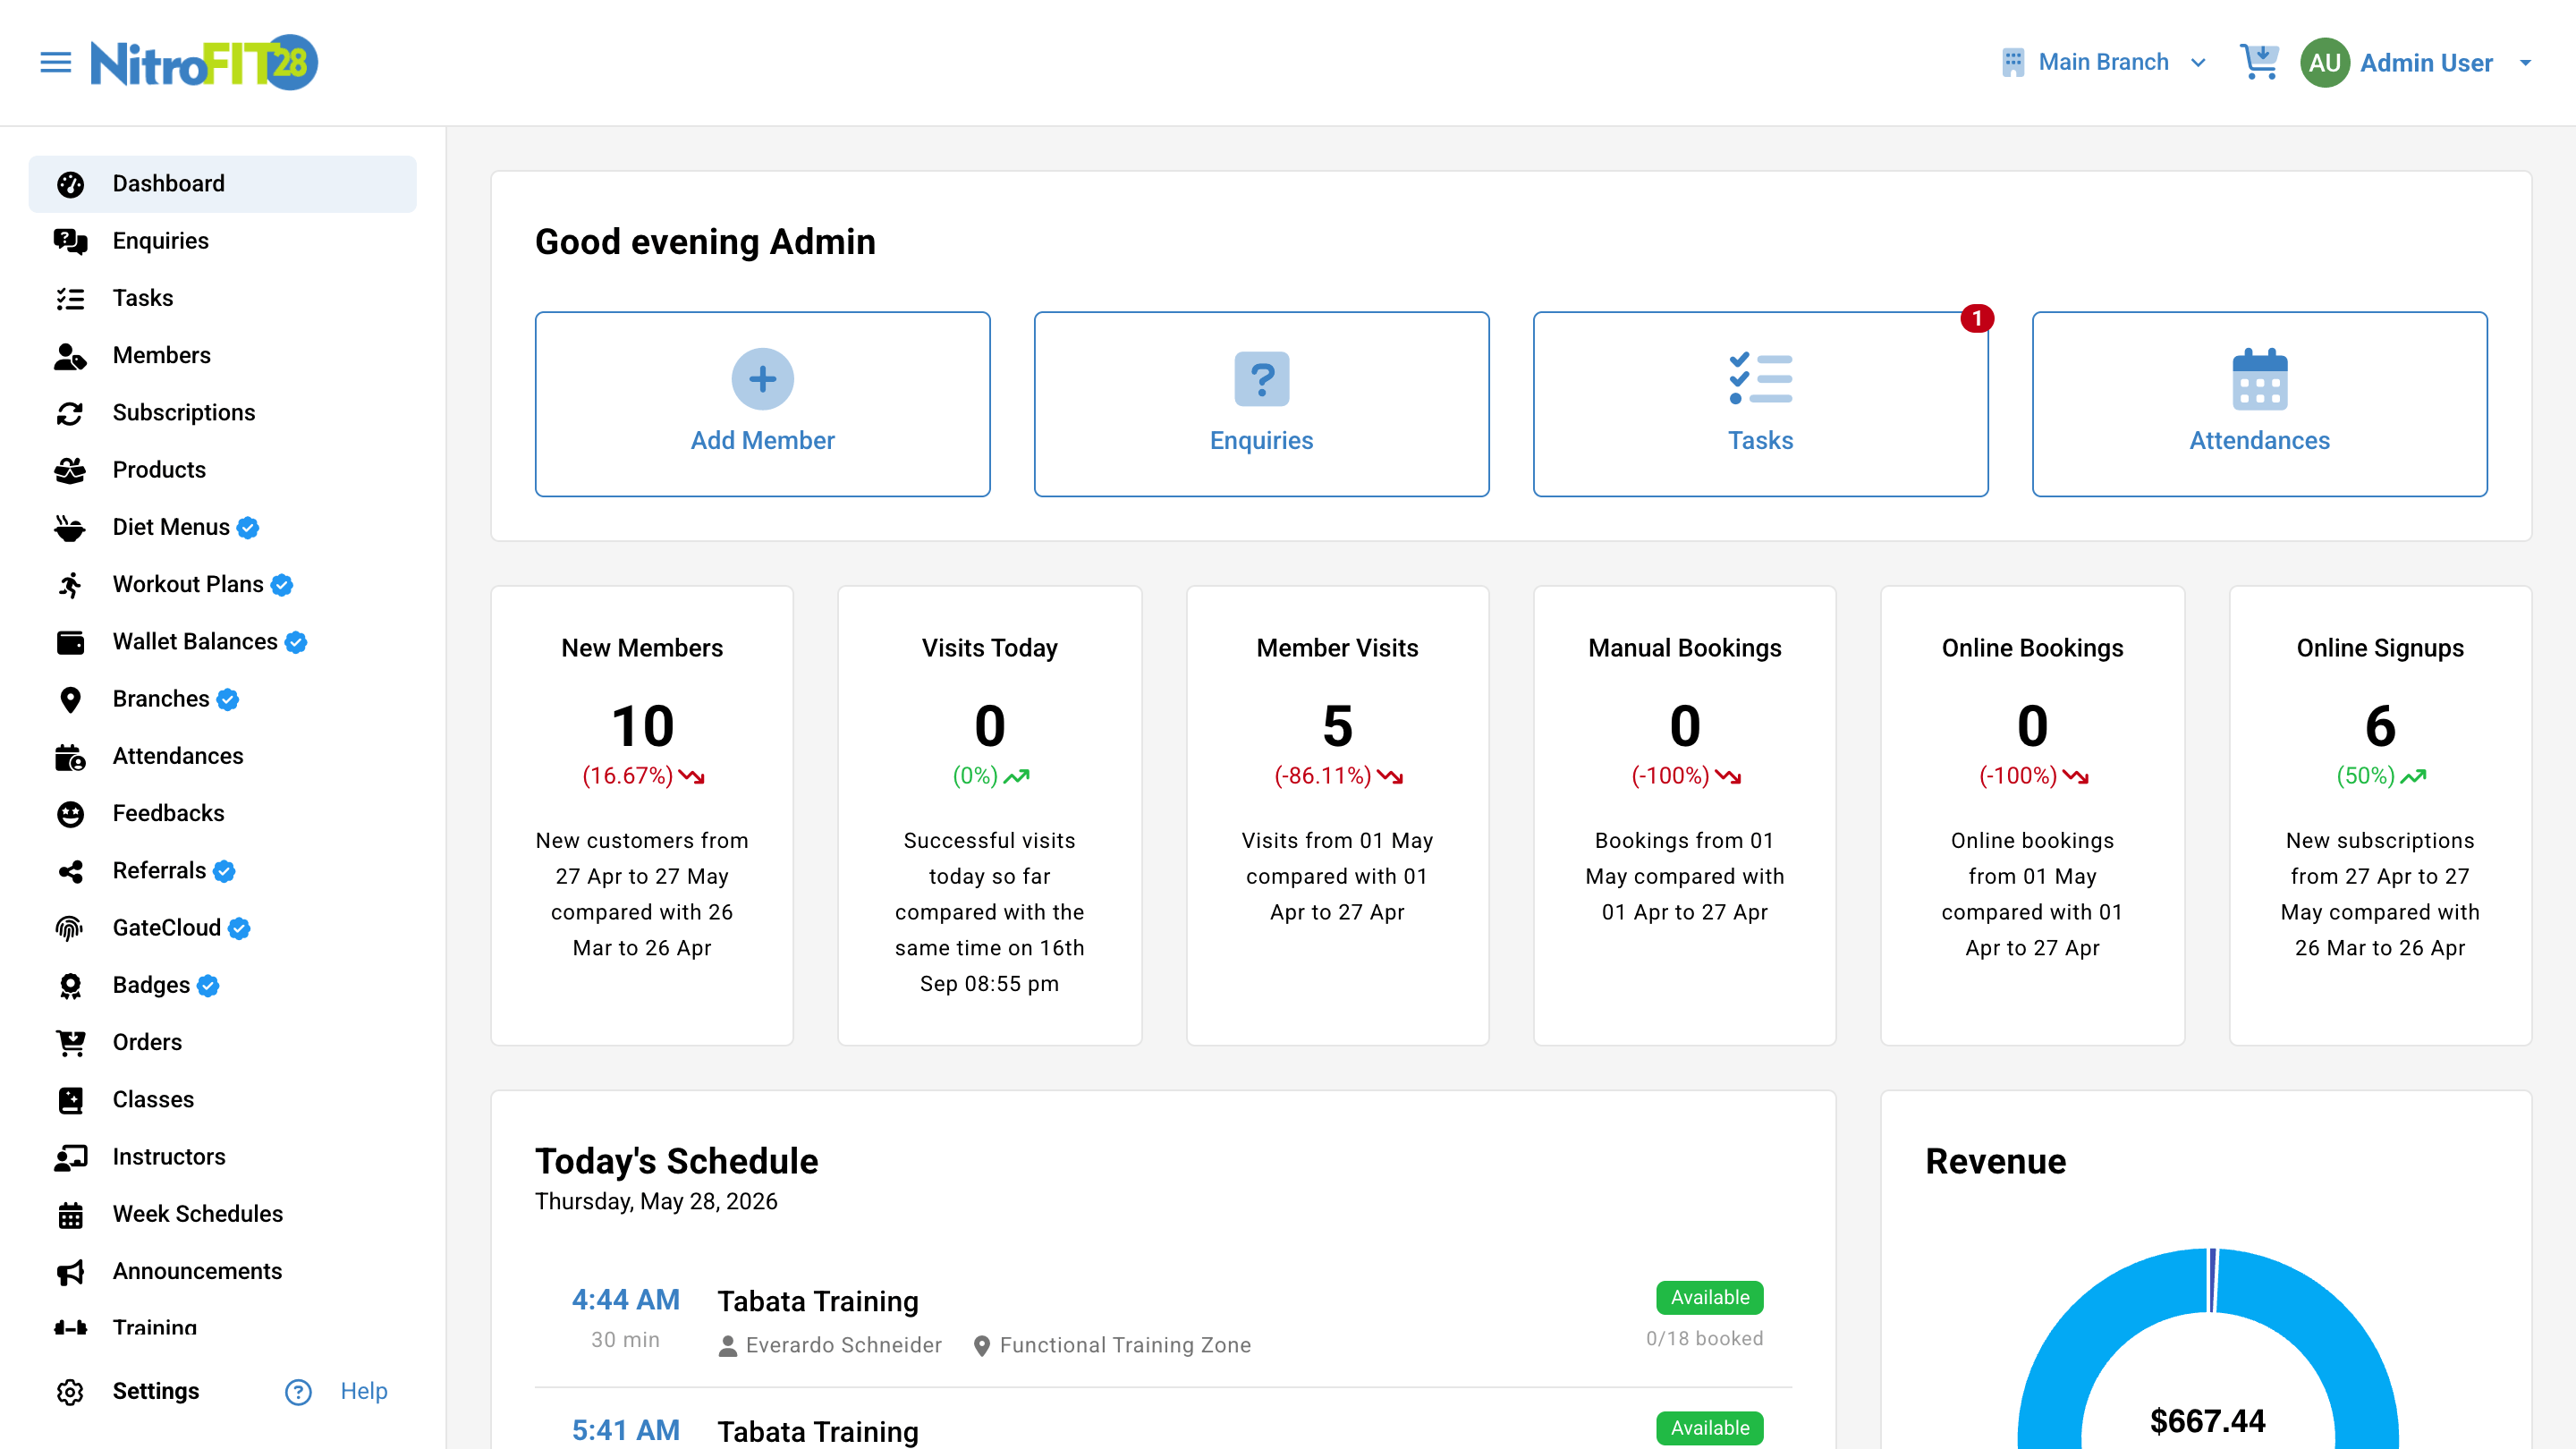This screenshot has height=1449, width=2576.
Task: Click the Settings gear icon
Action: [x=70, y=1392]
